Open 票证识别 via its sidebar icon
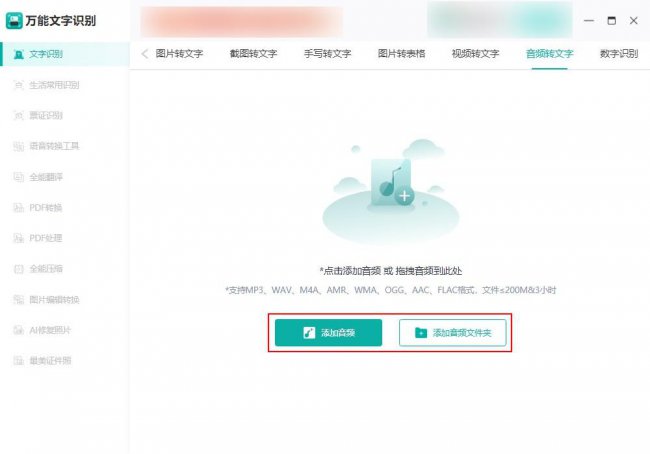650x454 pixels. [19, 115]
